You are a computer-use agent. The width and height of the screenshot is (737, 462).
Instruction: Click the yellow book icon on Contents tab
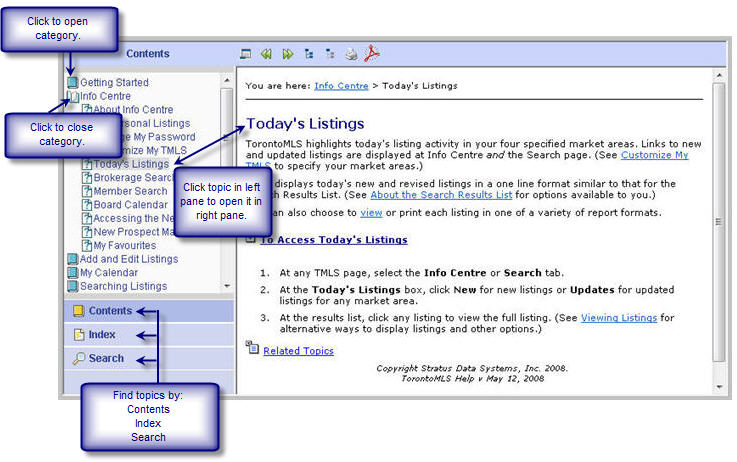tap(78, 311)
